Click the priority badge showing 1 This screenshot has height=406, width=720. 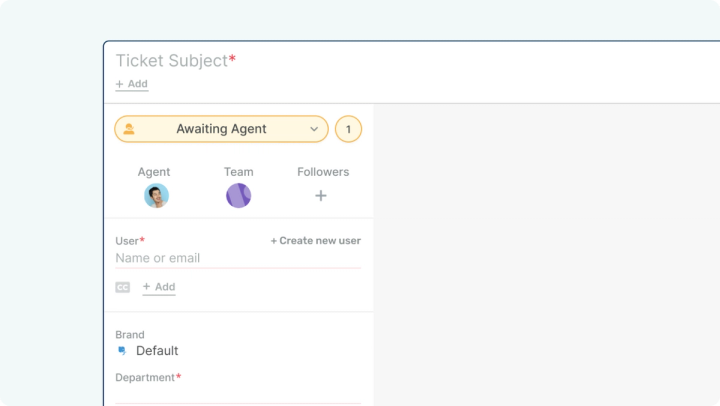348,129
